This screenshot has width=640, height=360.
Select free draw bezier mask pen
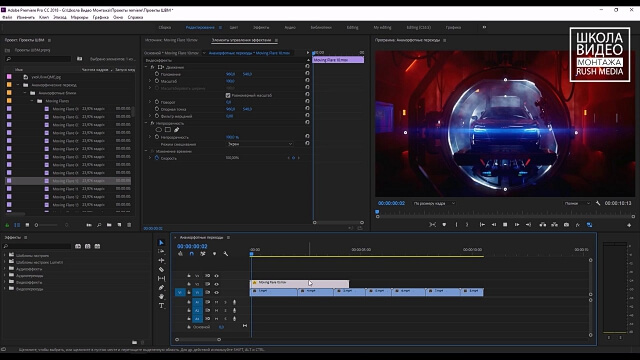coord(176,130)
